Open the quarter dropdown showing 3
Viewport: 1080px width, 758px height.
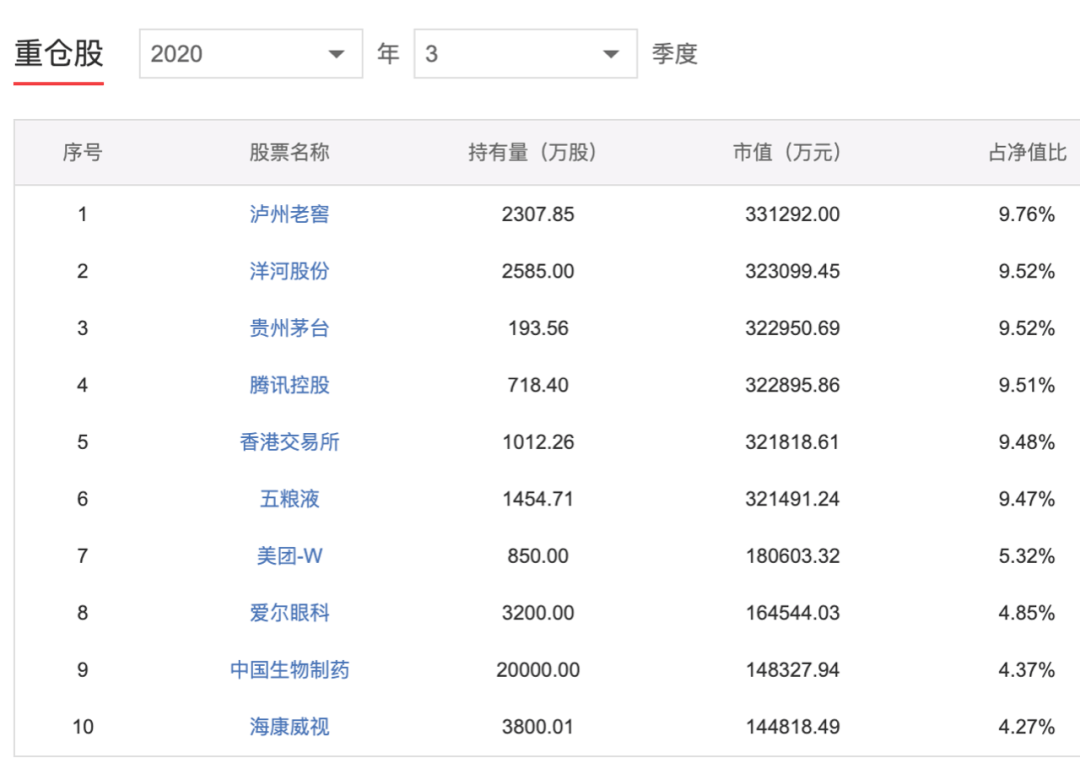tap(526, 54)
